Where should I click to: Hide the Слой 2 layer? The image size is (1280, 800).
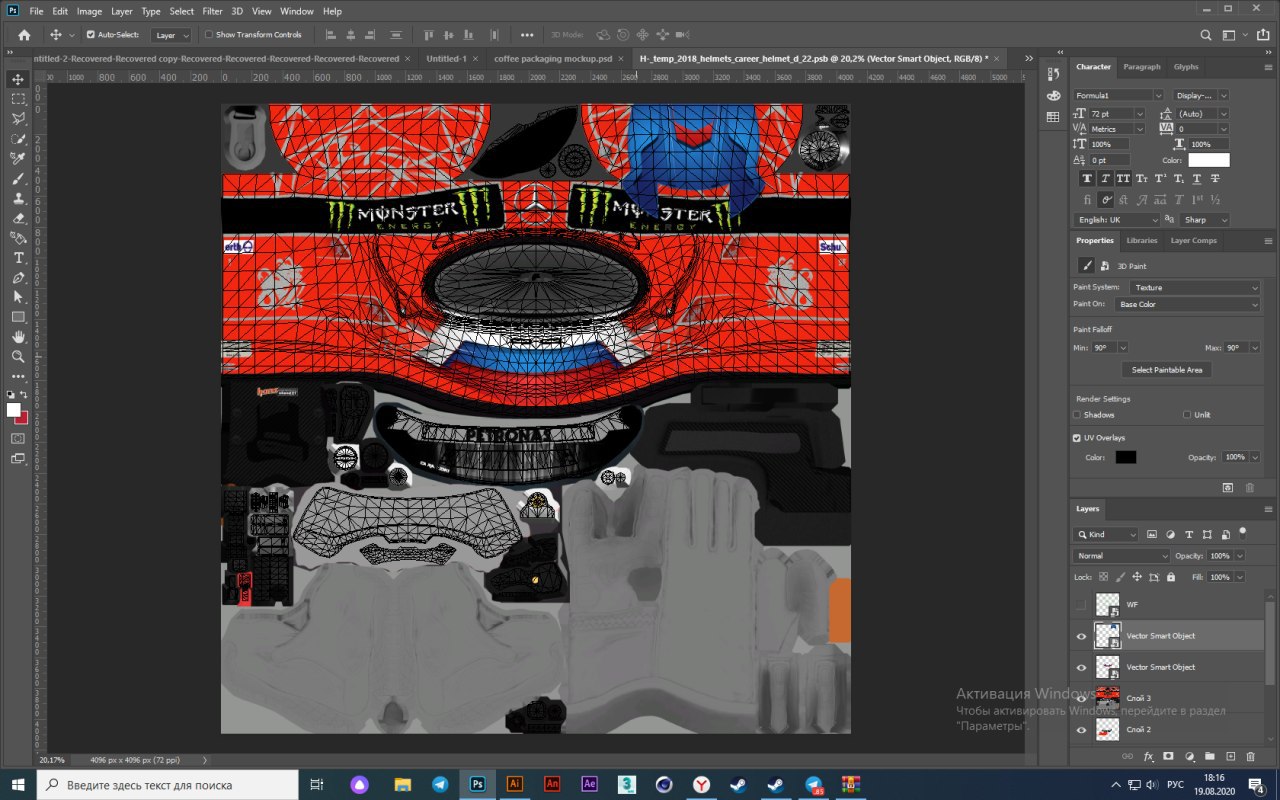(x=1081, y=730)
